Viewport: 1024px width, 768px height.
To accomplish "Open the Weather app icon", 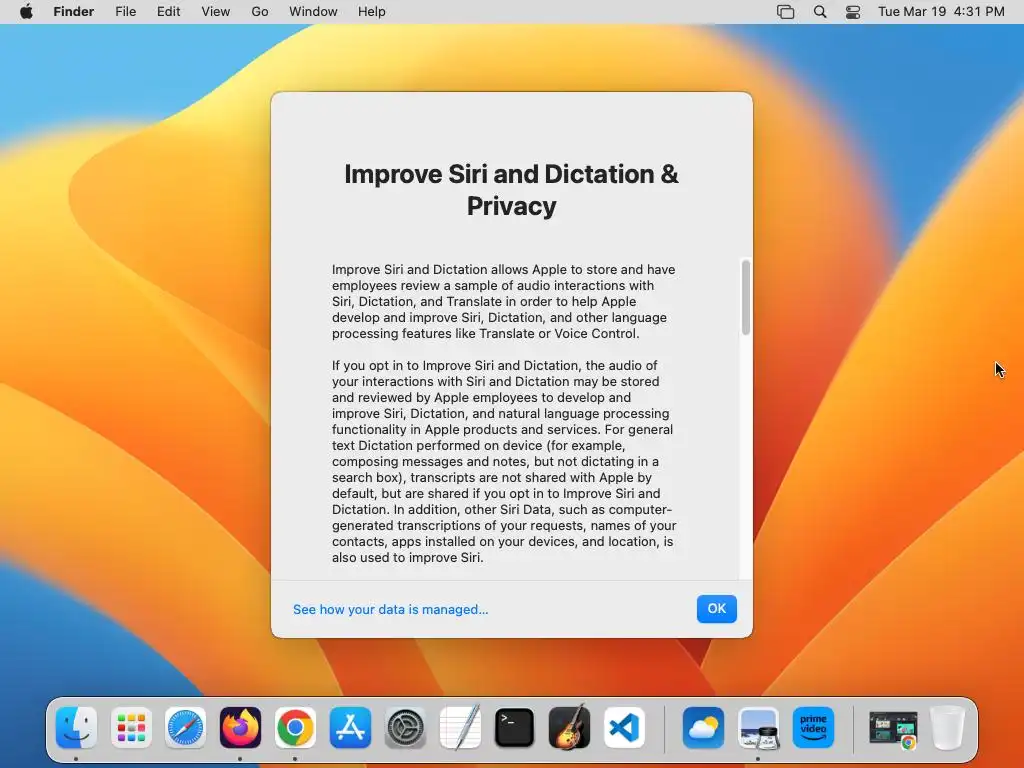I will (x=703, y=728).
